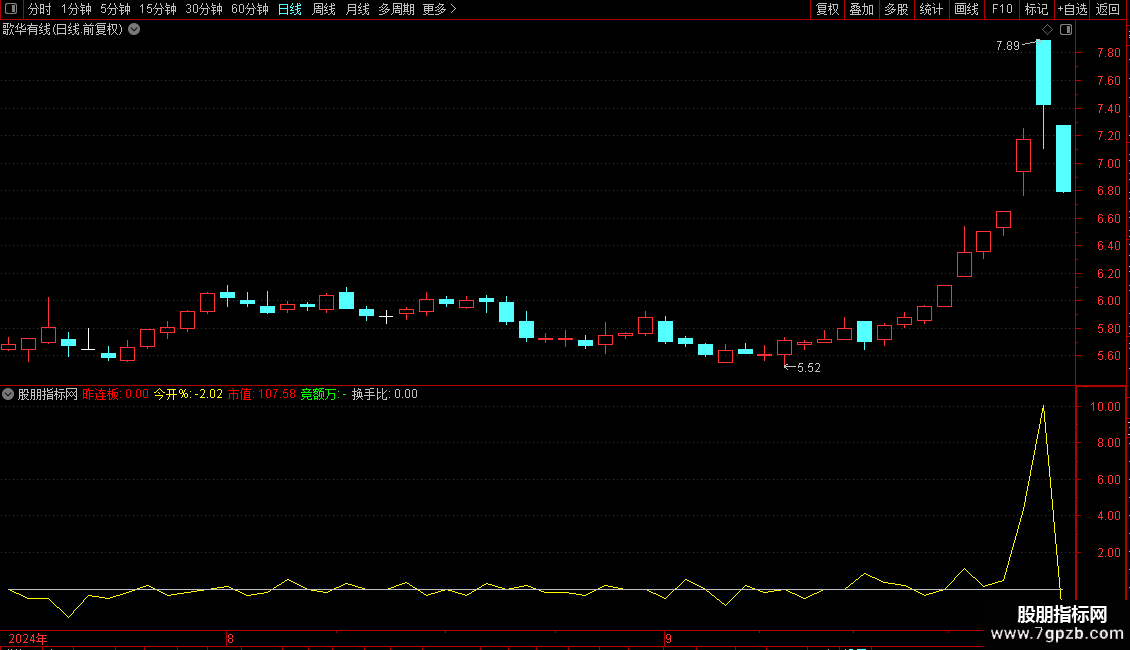The image size is (1130, 650).
Task: Click month 8 marker on time axis
Action: click(230, 638)
